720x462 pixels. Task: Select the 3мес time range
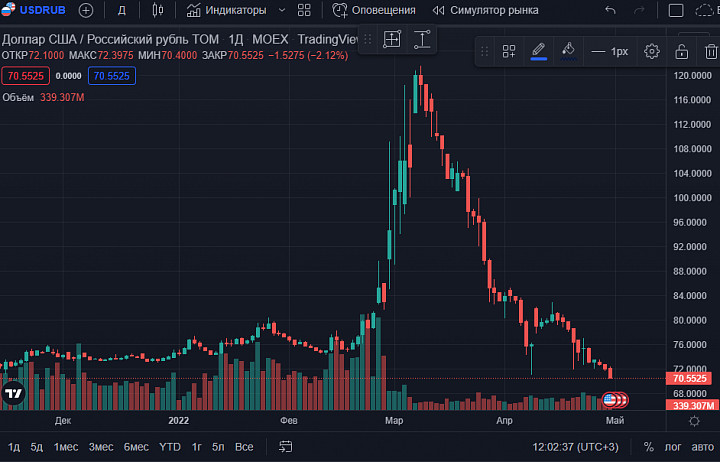point(101,447)
